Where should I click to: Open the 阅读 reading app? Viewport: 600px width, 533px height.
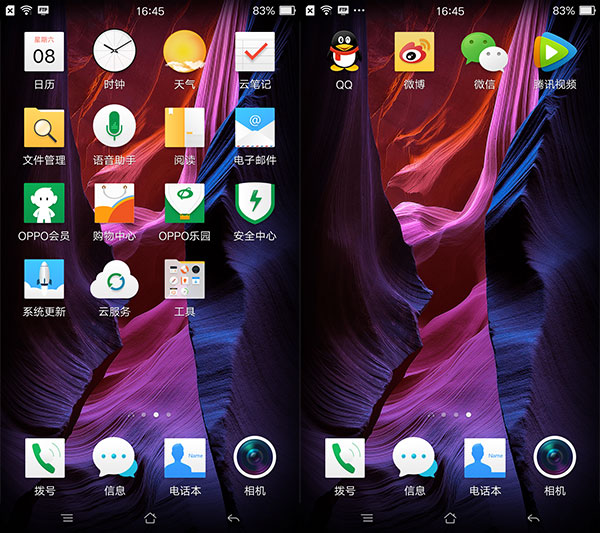[x=184, y=127]
